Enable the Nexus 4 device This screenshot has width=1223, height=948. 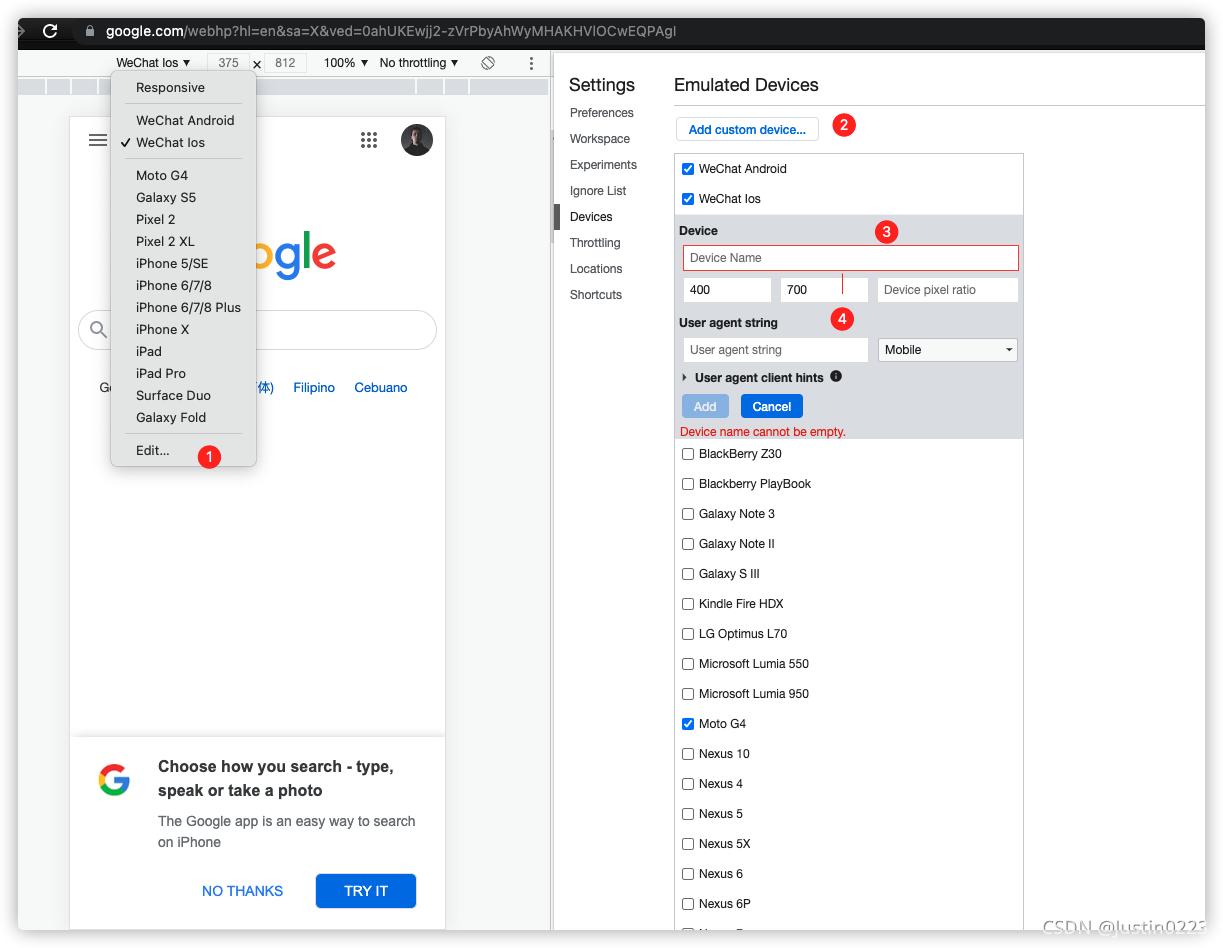tap(688, 784)
